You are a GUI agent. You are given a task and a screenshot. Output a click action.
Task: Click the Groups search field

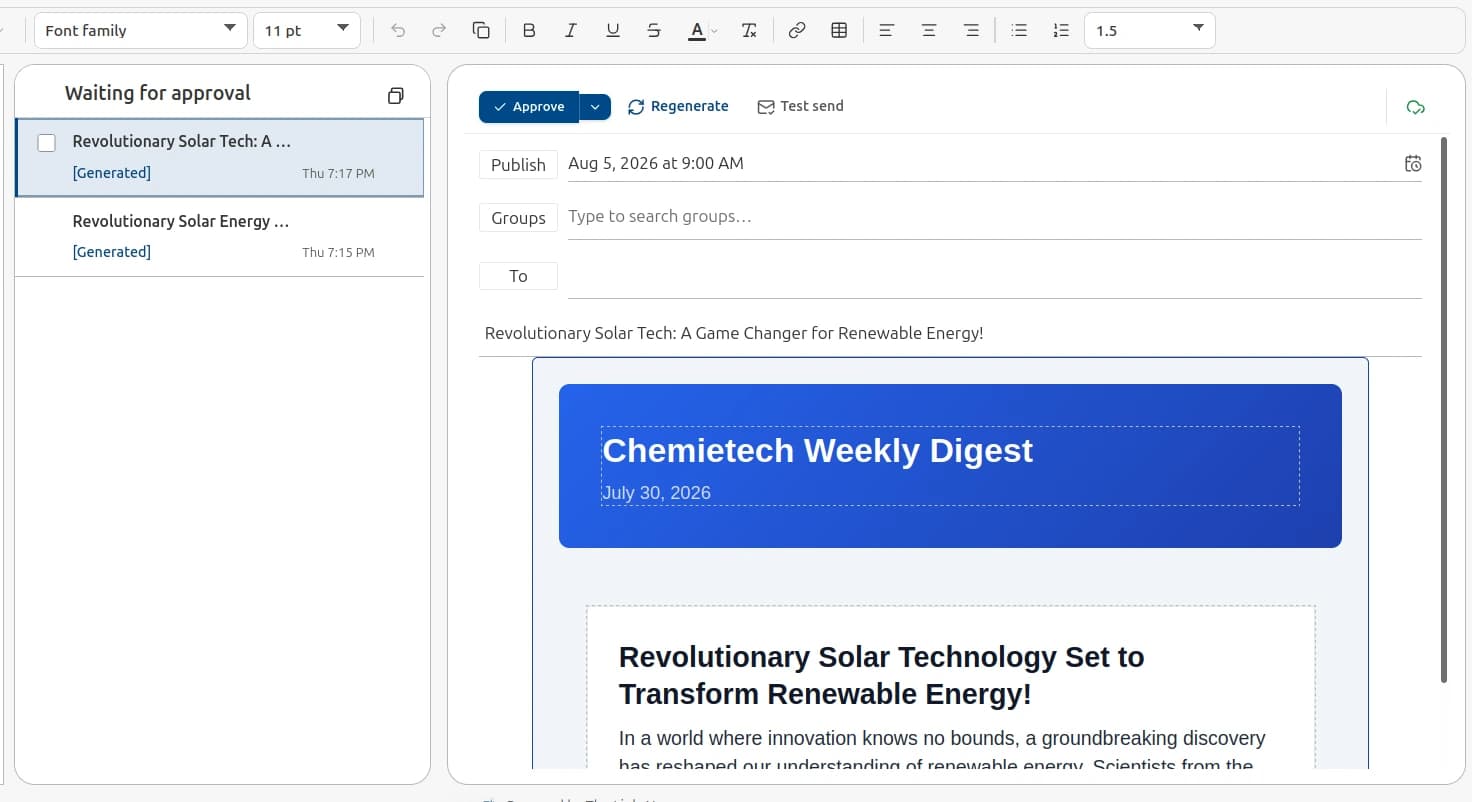[994, 217]
